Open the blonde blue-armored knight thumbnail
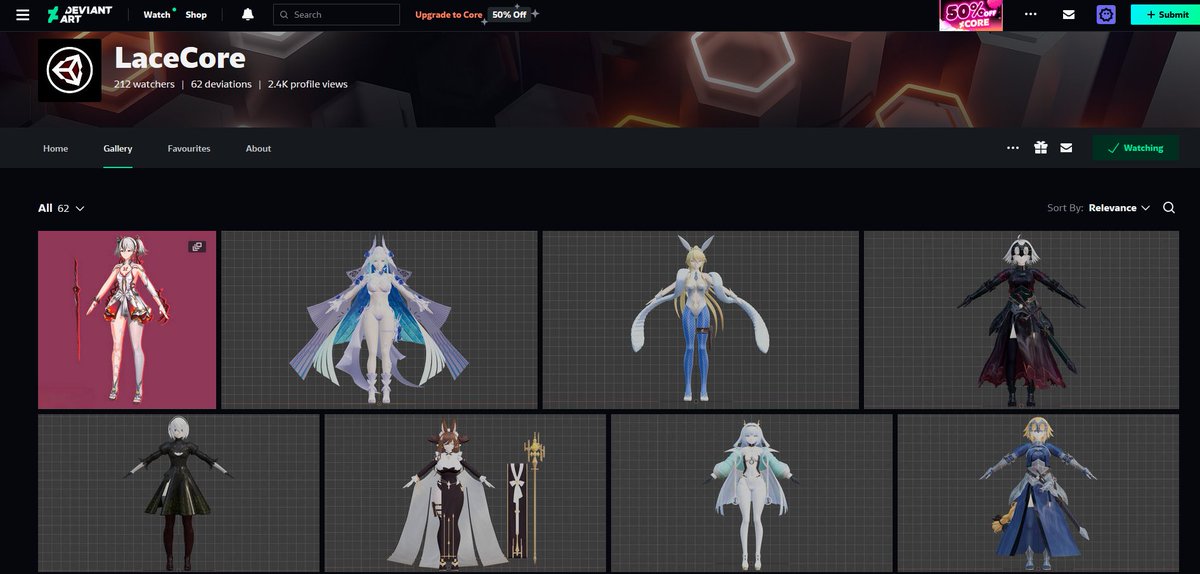 pyautogui.click(x=1039, y=493)
